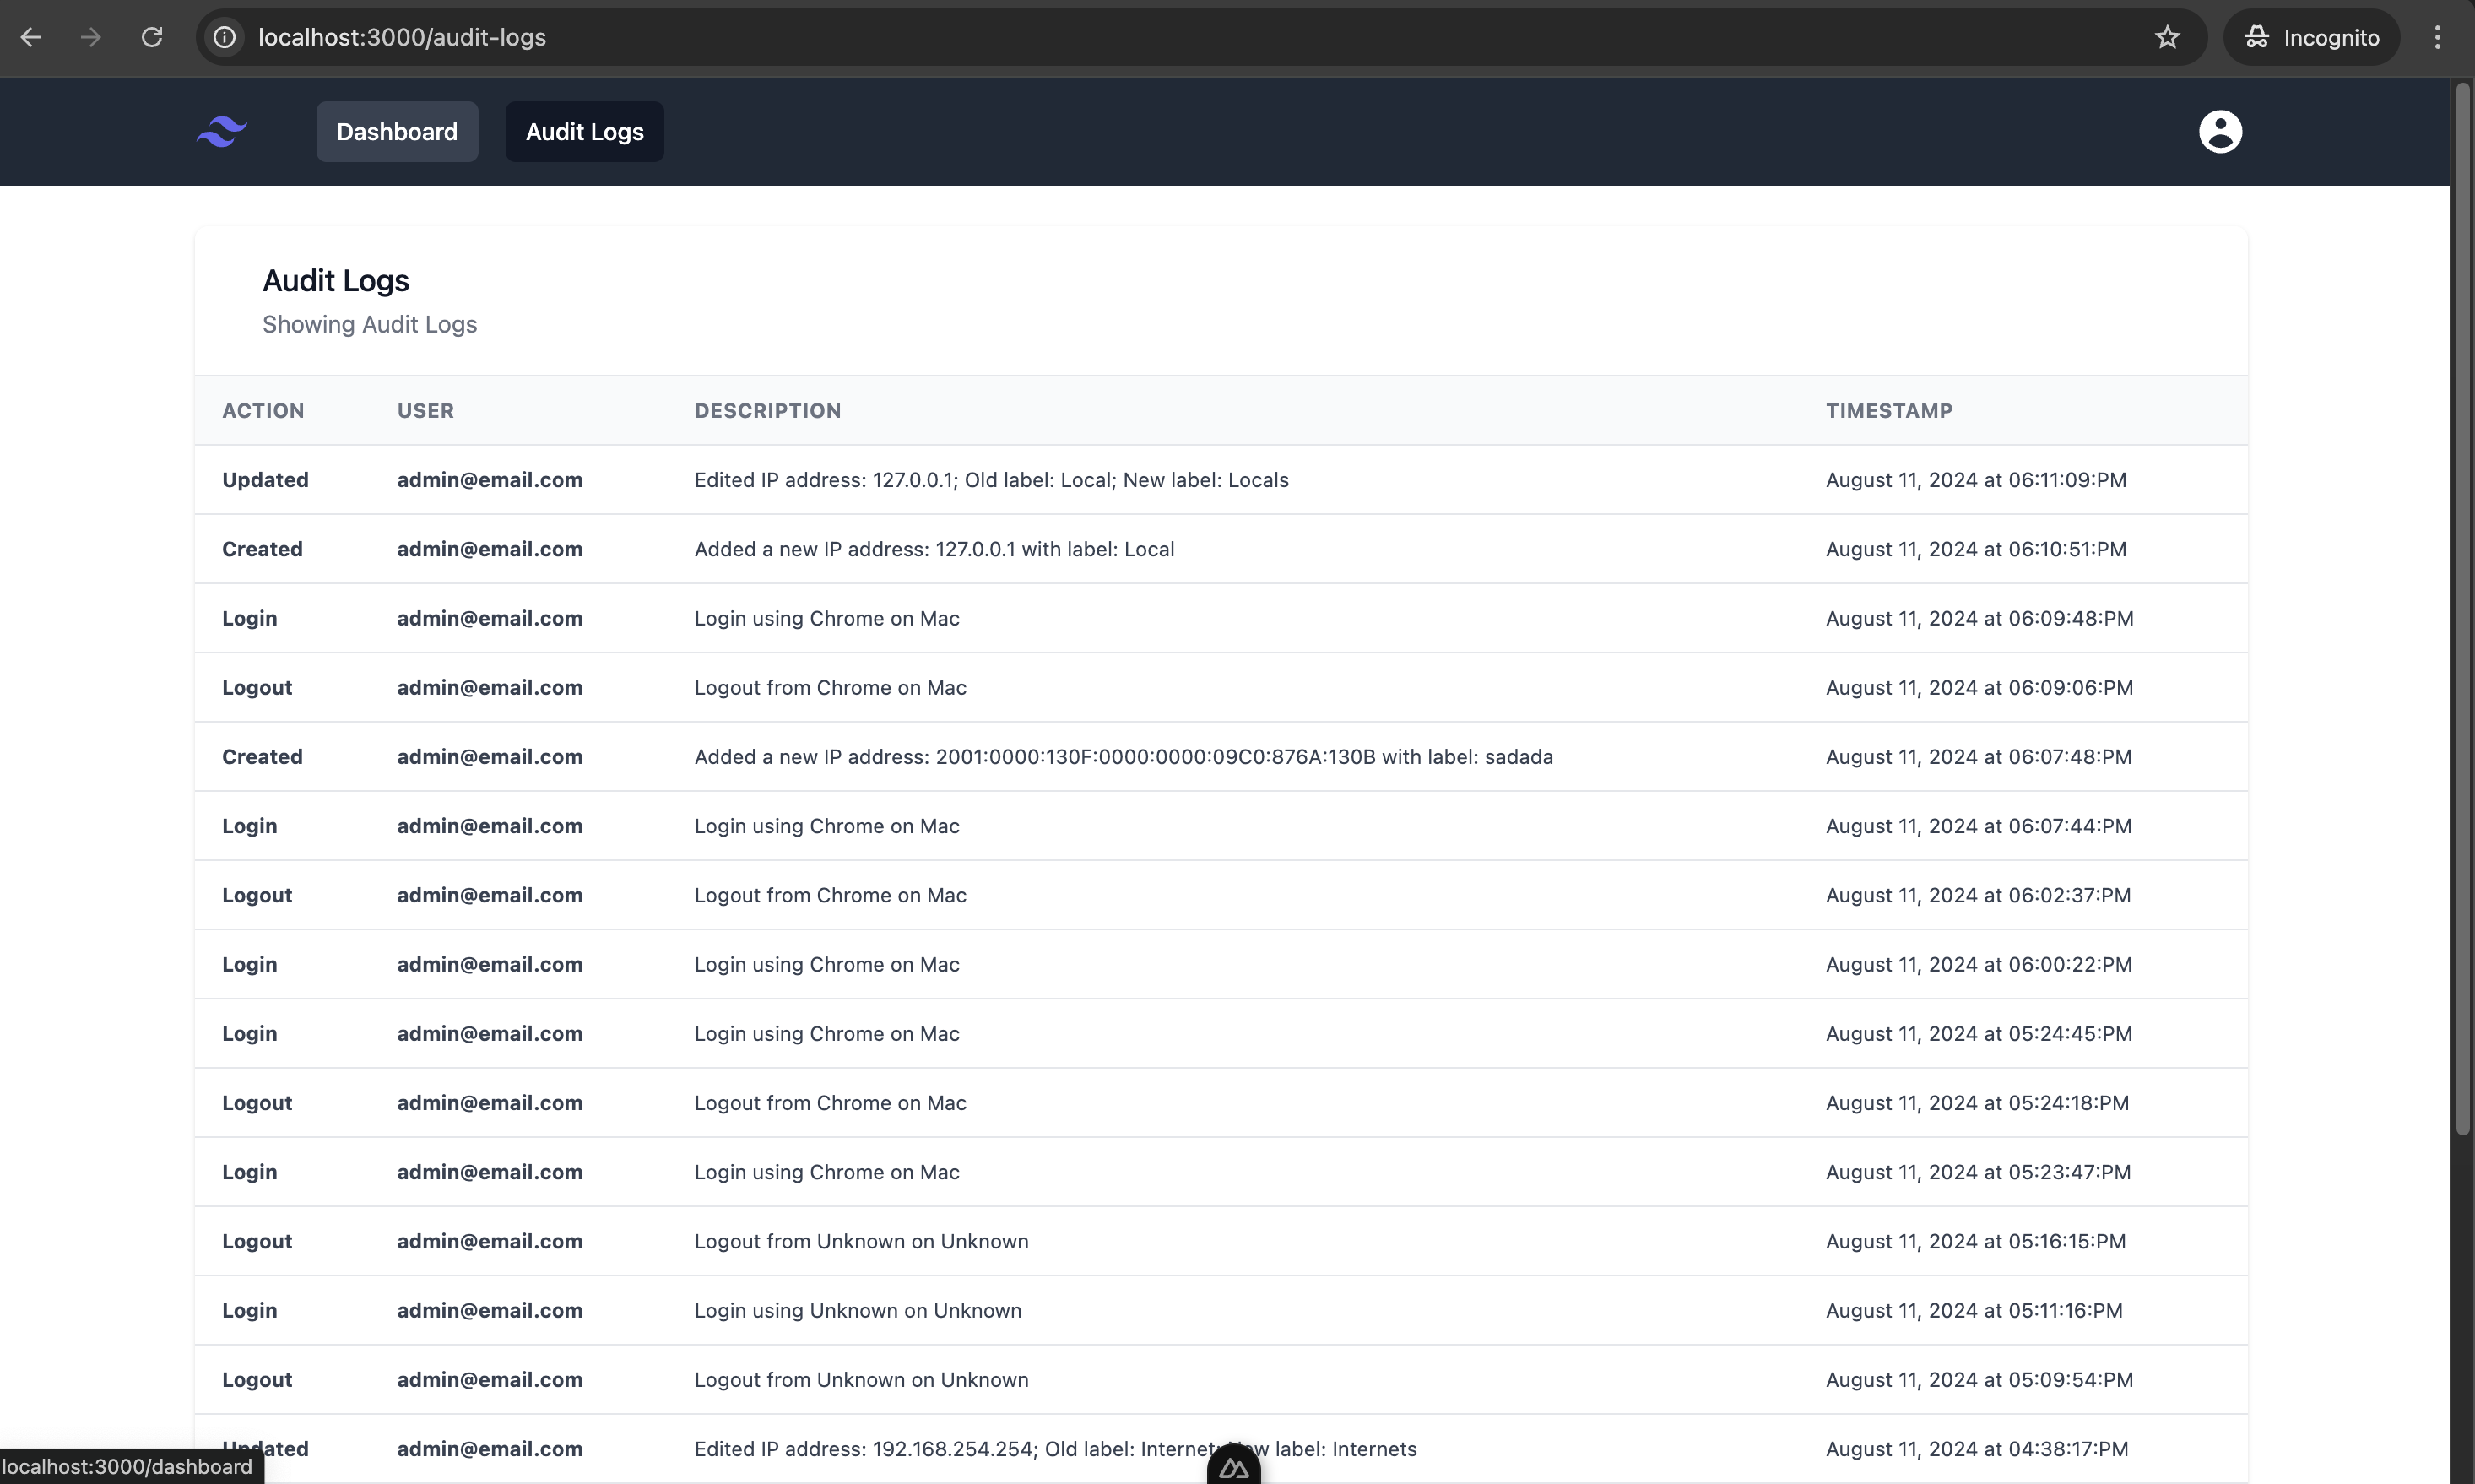Click timestamp 'August 11, 2024 at 06:00:22:PM'
Screen dimensions: 2475x1484
(x=1979, y=964)
